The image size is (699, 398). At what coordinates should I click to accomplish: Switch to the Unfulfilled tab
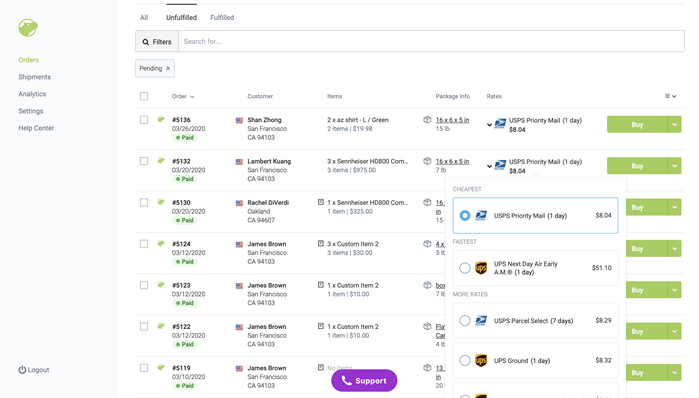(181, 17)
